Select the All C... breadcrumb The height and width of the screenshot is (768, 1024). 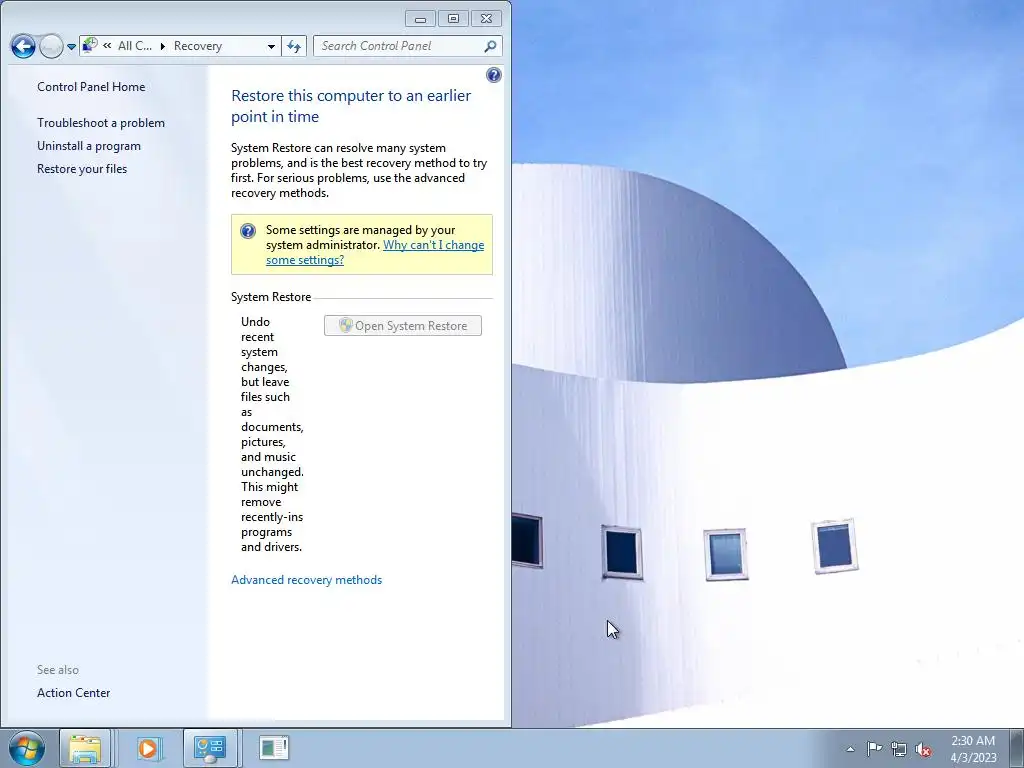[135, 46]
